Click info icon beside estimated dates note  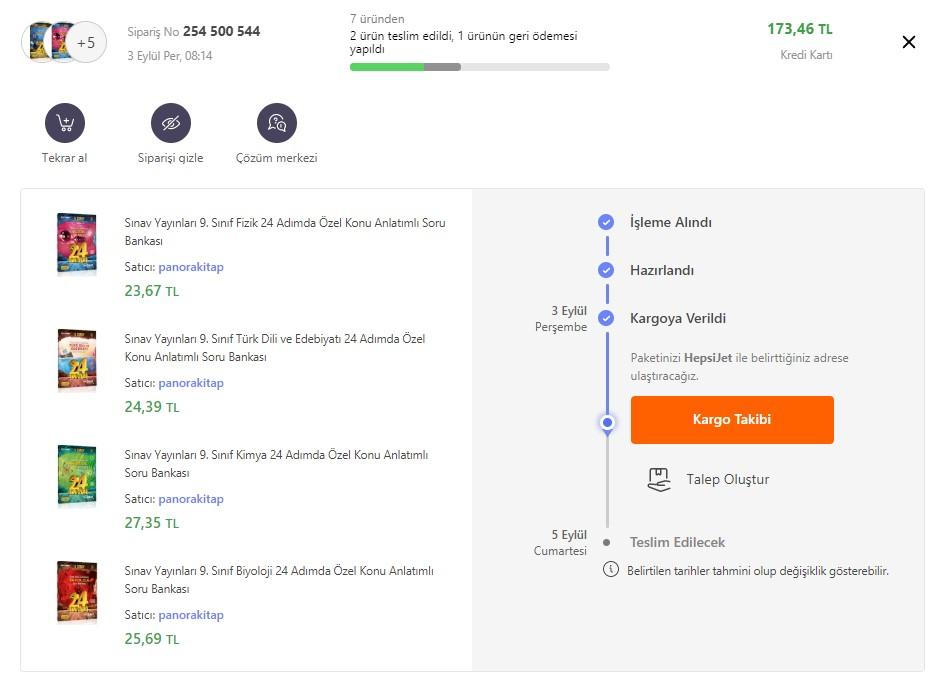pyautogui.click(x=610, y=570)
